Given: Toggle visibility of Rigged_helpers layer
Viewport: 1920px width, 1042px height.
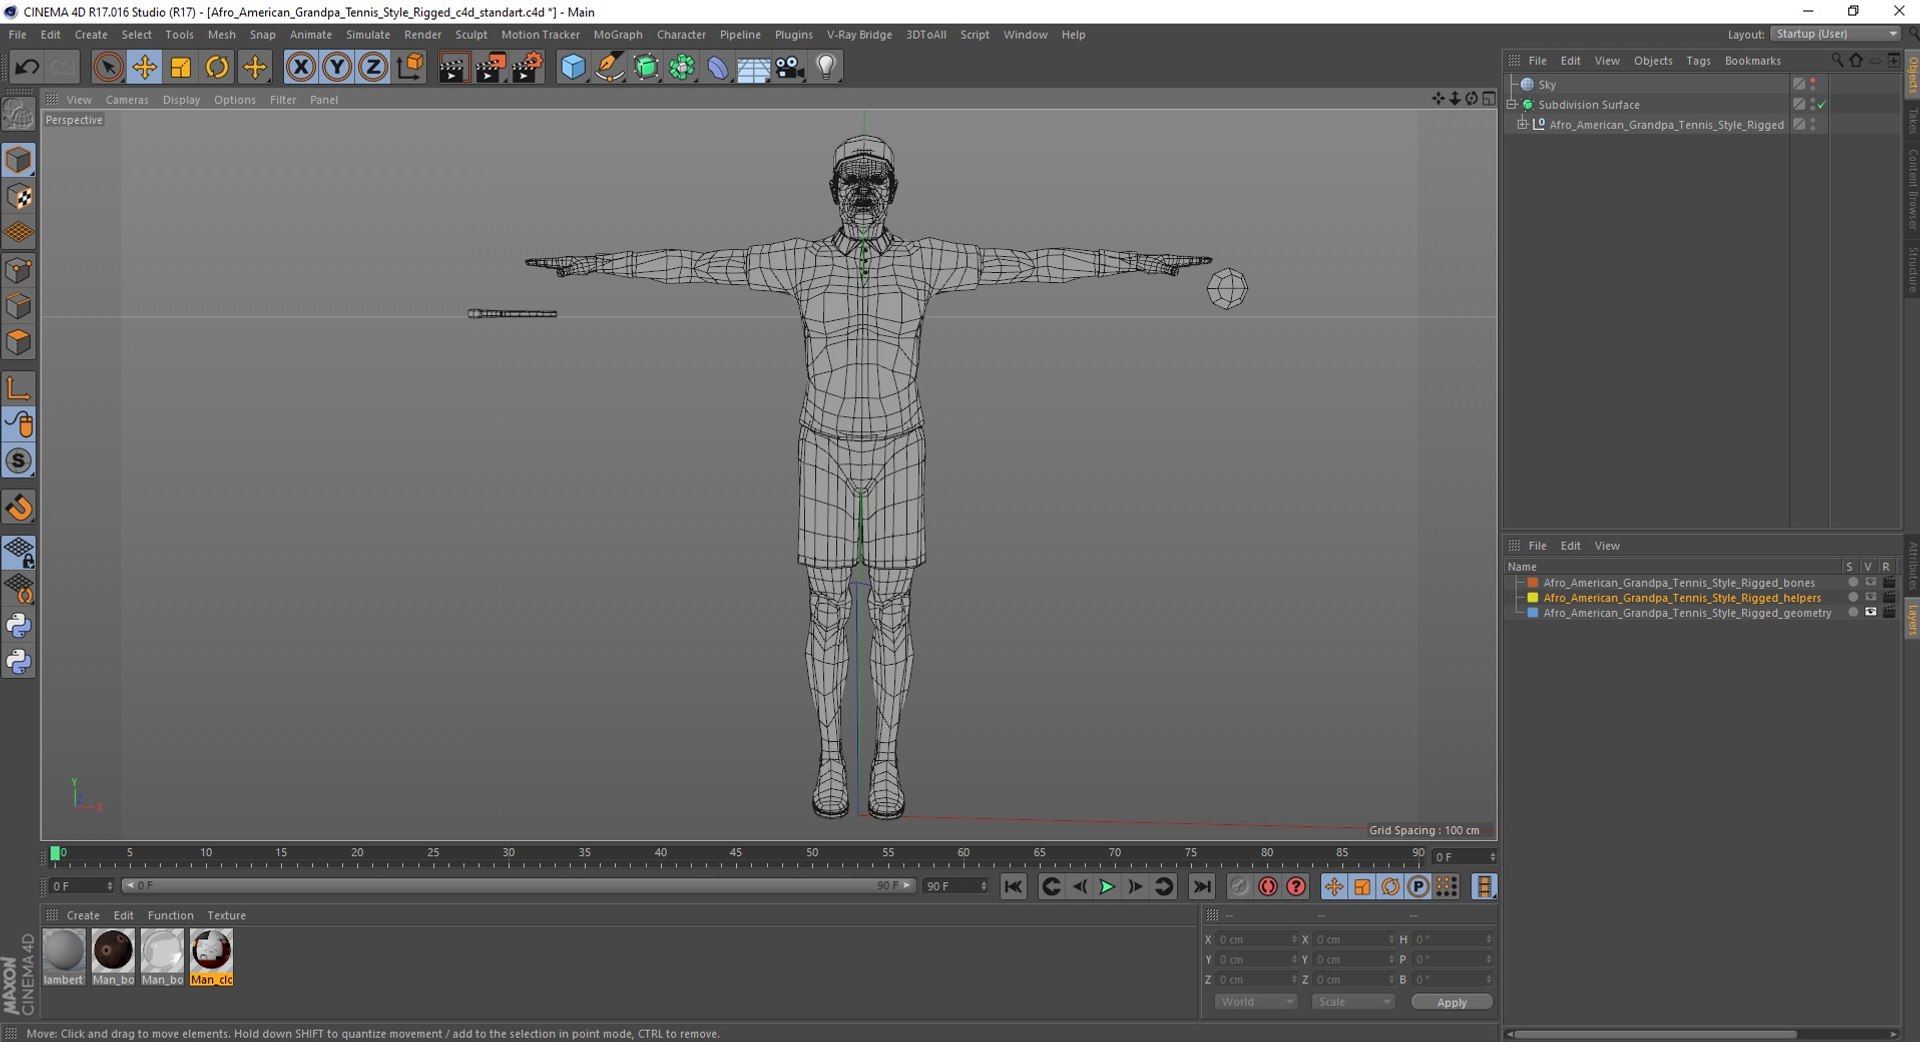Looking at the screenshot, I should click(x=1870, y=597).
